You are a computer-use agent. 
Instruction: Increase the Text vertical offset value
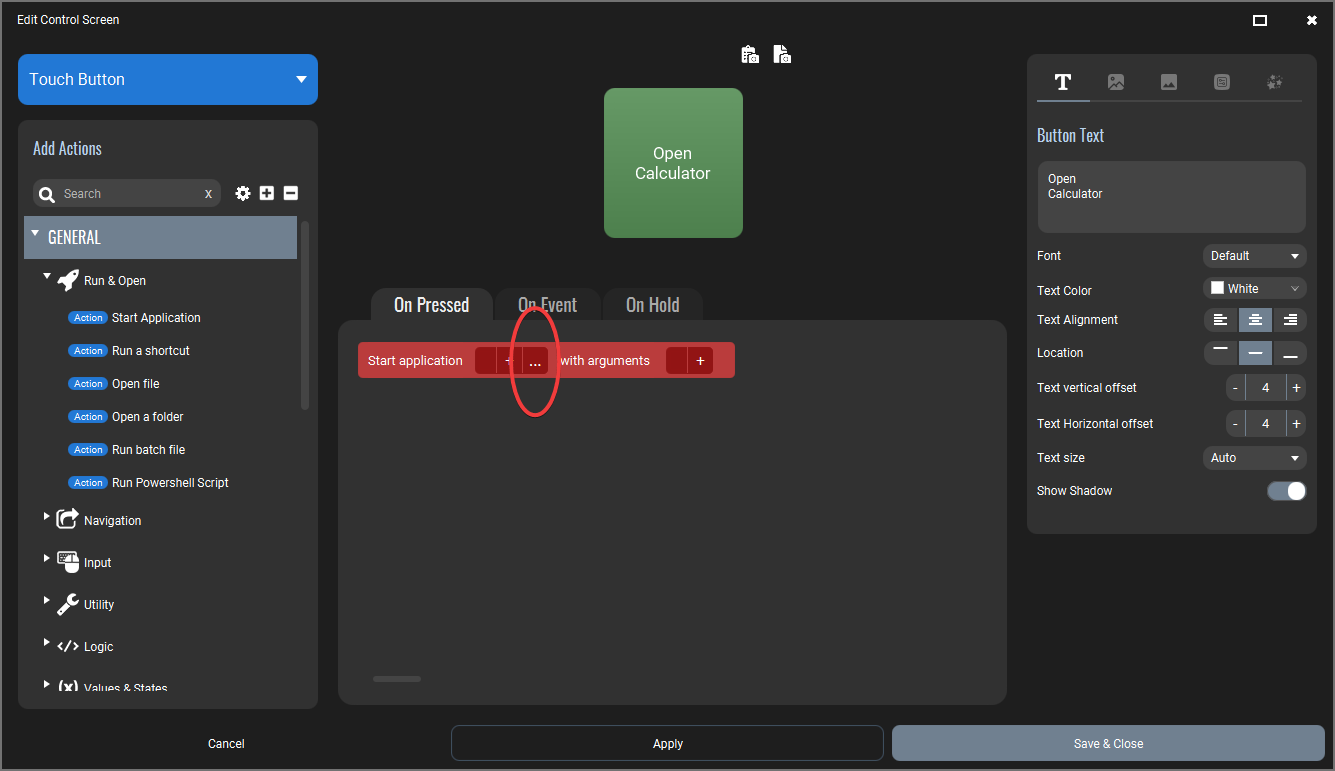pos(1296,388)
